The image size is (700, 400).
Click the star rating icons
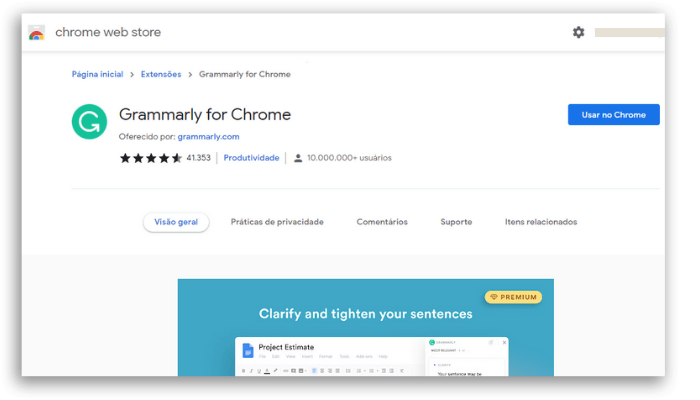click(151, 158)
